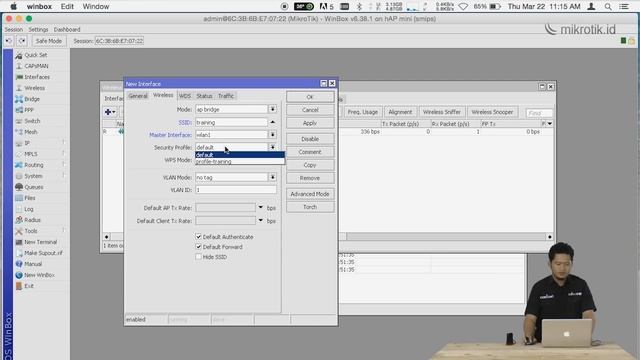640x360 pixels.
Task: Switch to the Status tab
Action: click(x=204, y=96)
